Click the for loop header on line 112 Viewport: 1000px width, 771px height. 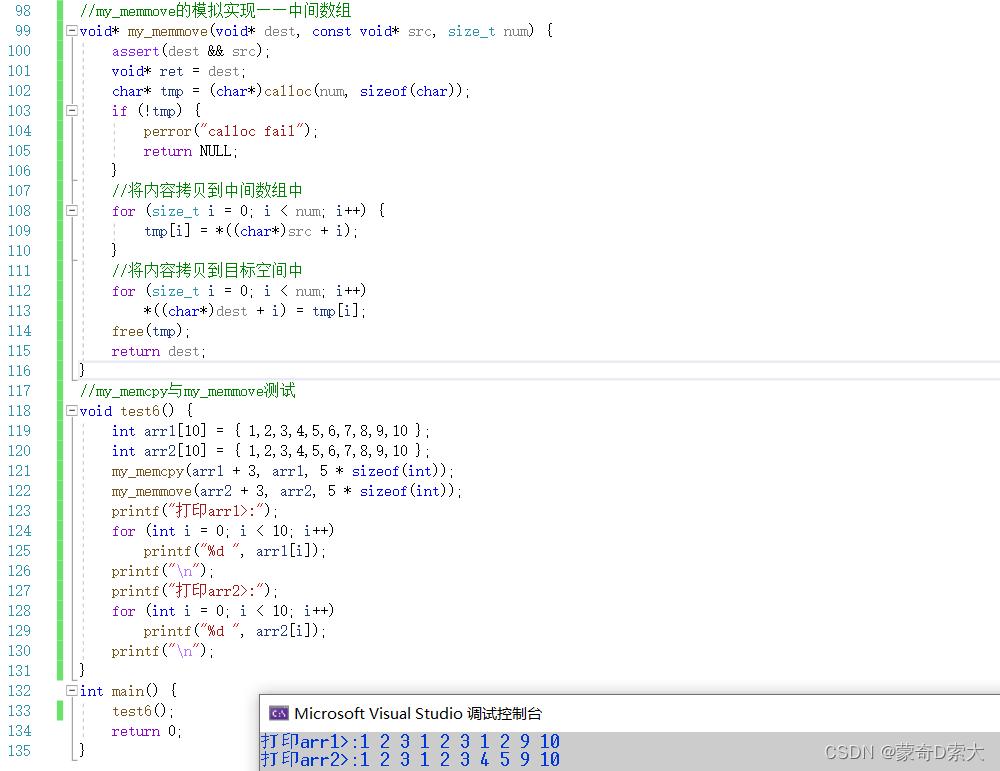click(239, 291)
